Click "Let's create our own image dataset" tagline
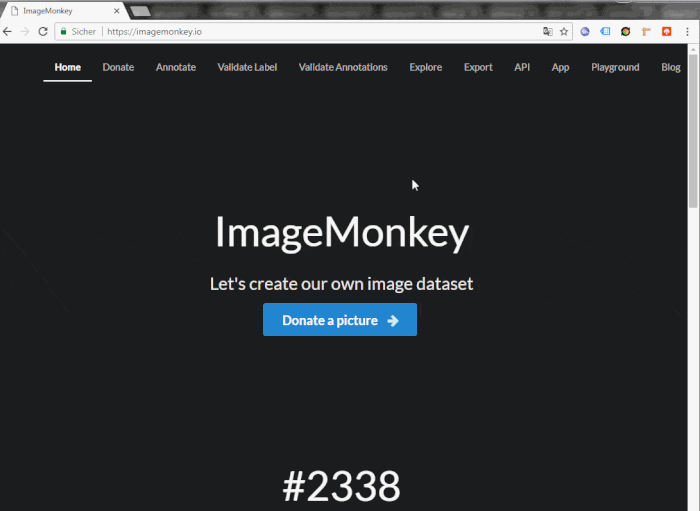Image resolution: width=700 pixels, height=511 pixels. click(342, 284)
